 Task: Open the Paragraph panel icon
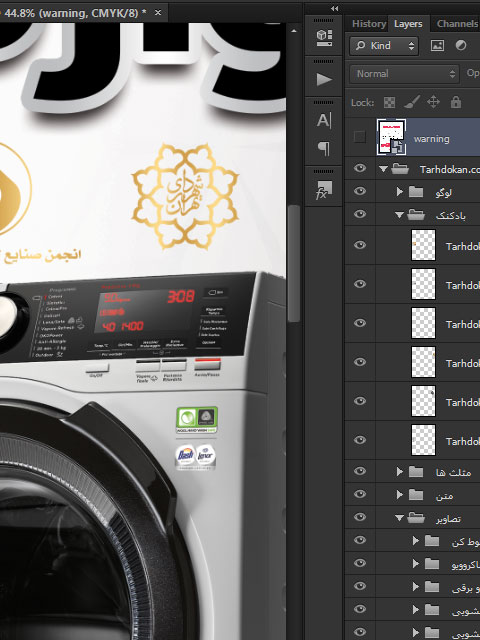[324, 148]
